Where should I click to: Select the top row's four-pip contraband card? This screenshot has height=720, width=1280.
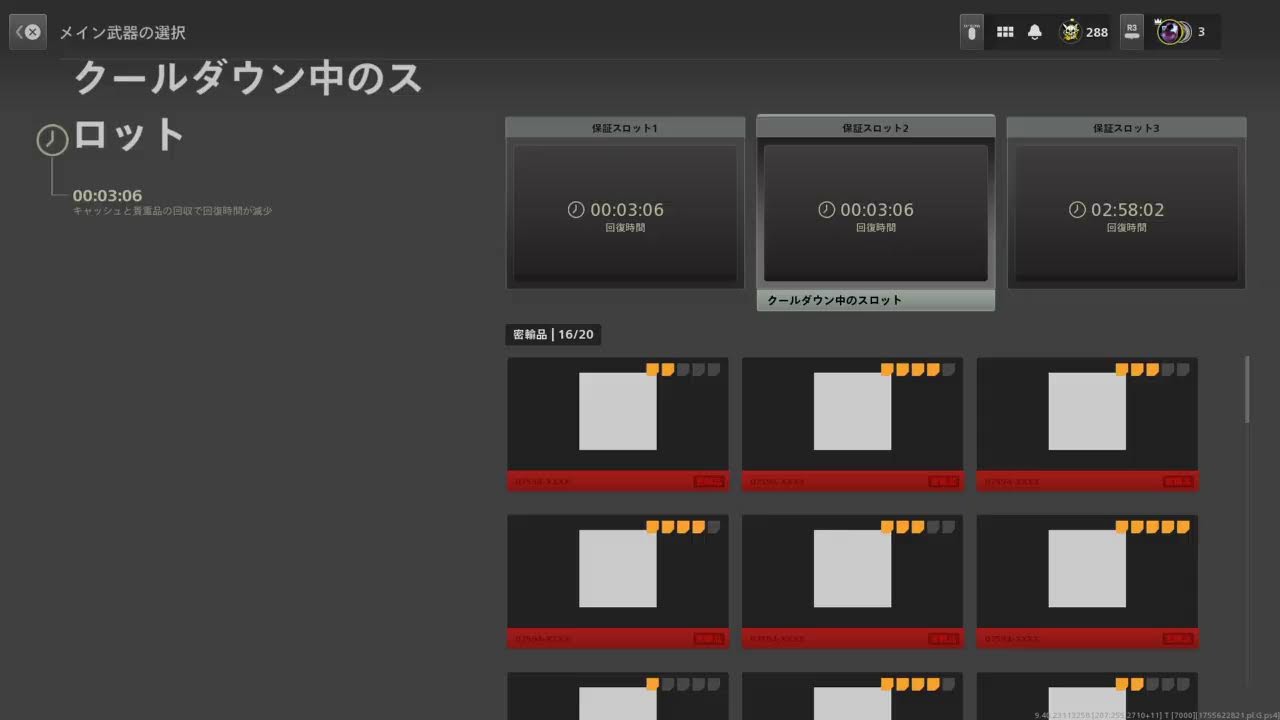[x=852, y=425]
